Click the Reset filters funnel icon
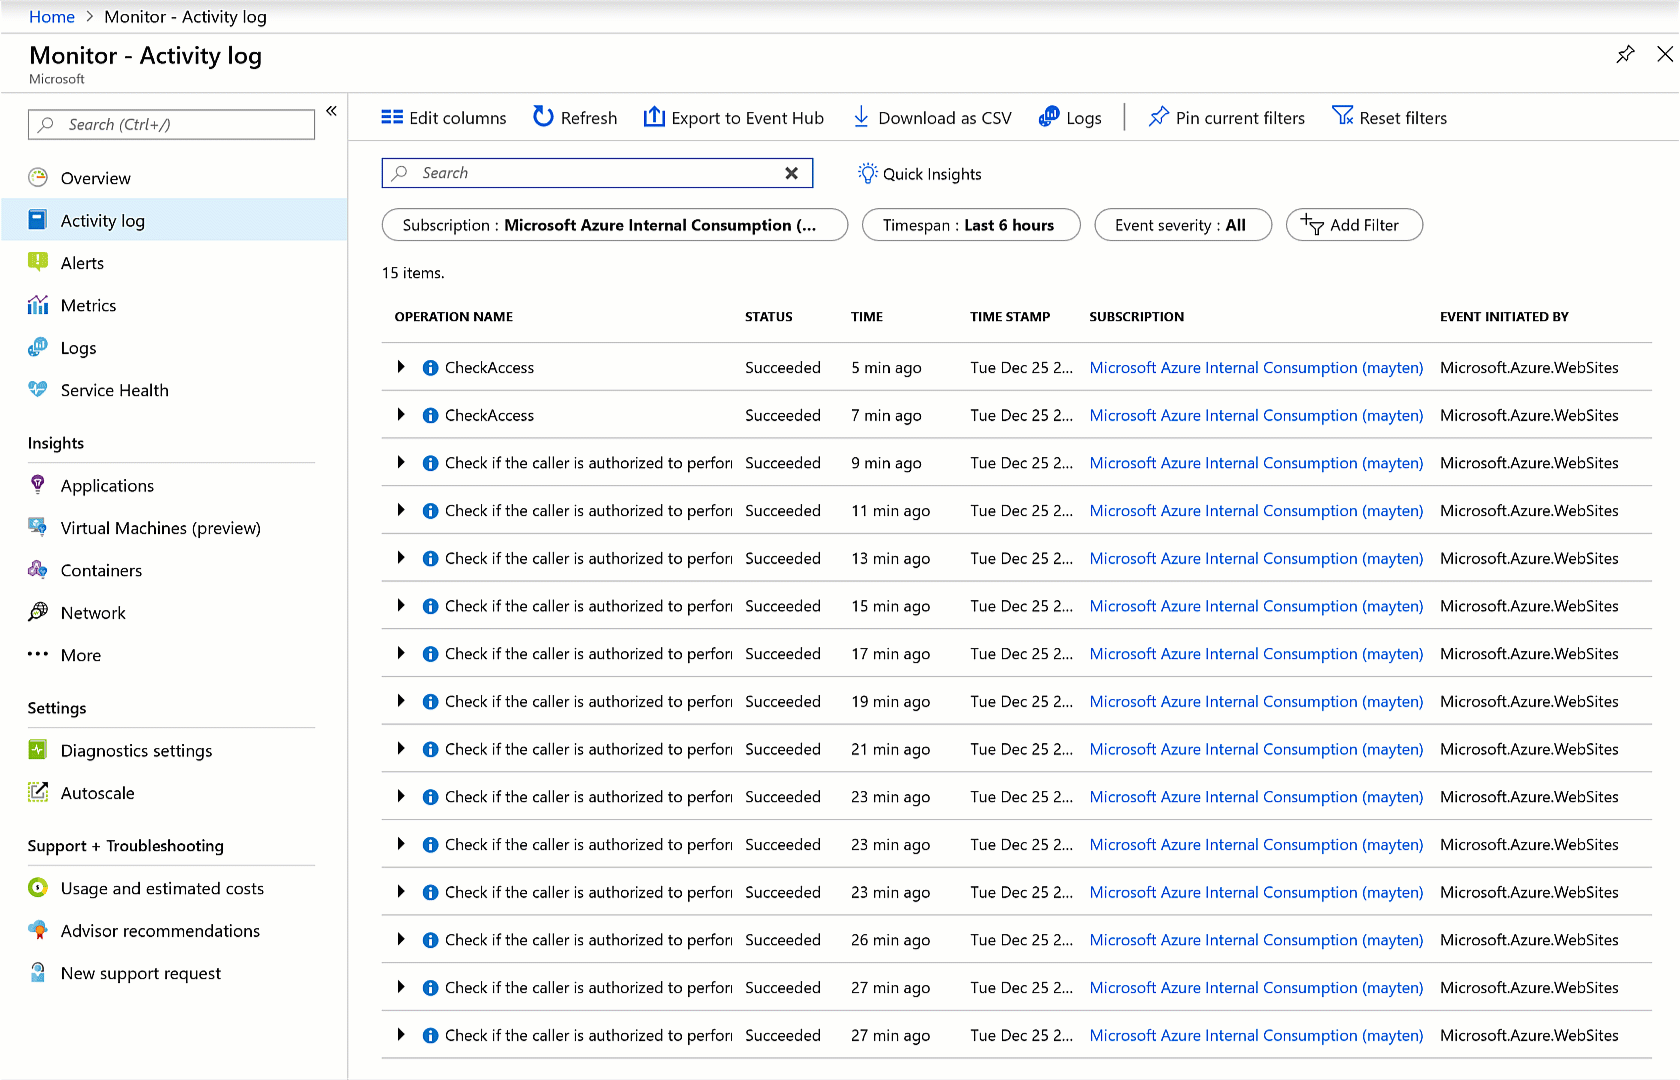Viewport: 1680px width, 1080px height. pos(1342,117)
